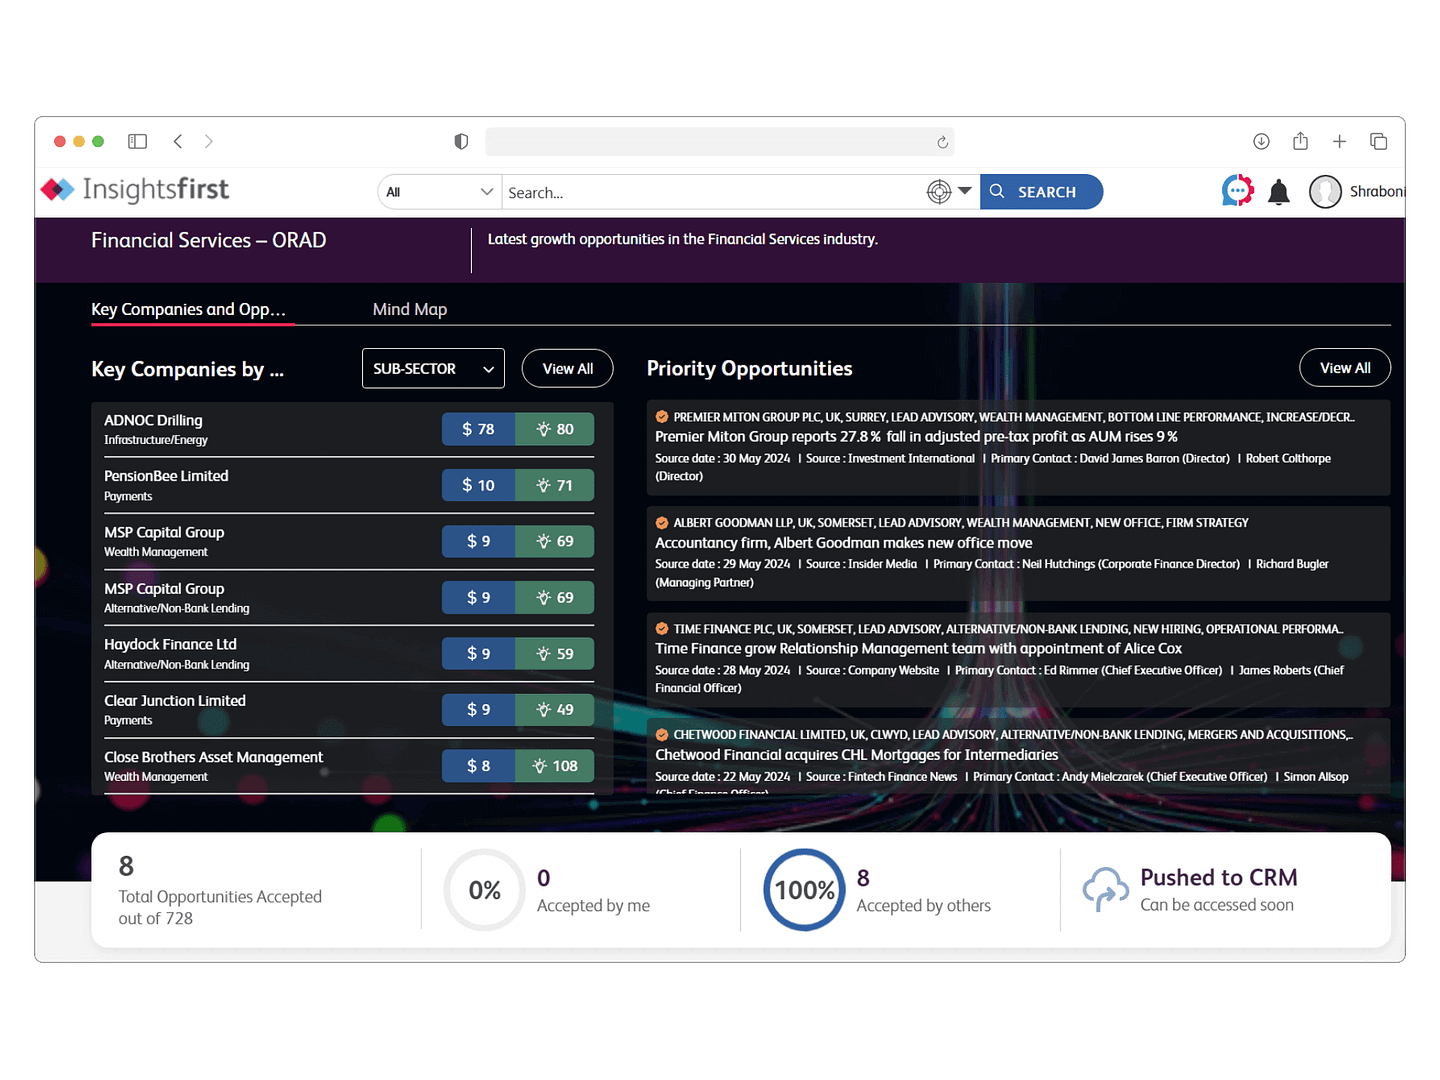The image size is (1440, 1080).
Task: Open Albert Goodman new office move headline
Action: [843, 543]
